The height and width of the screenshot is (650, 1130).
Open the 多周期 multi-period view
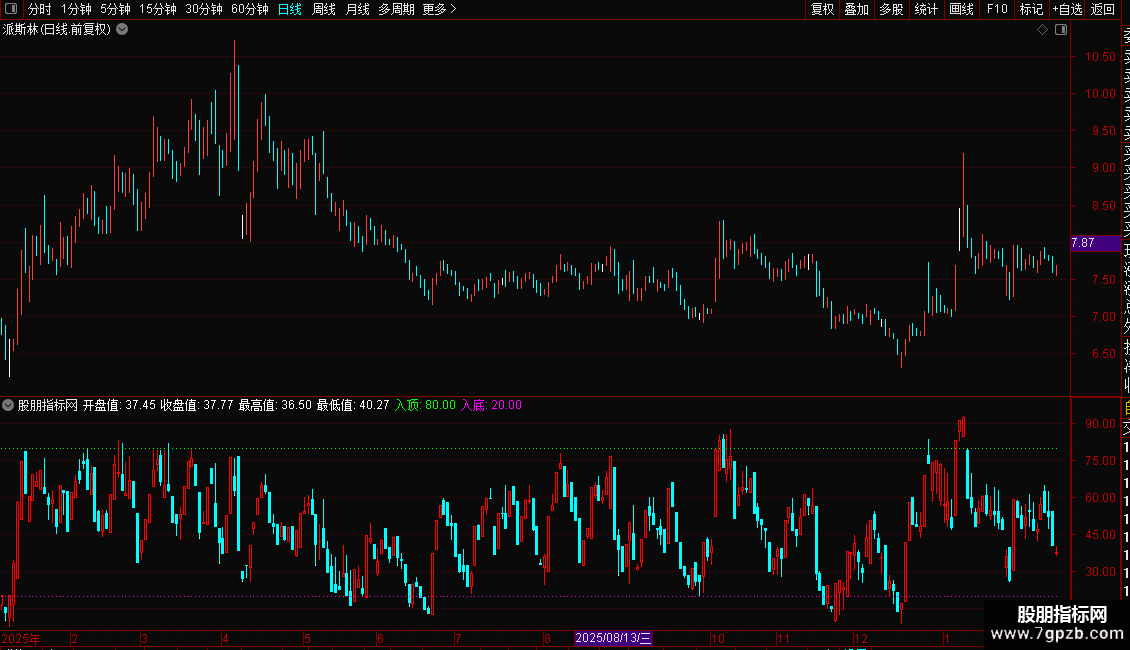point(396,9)
